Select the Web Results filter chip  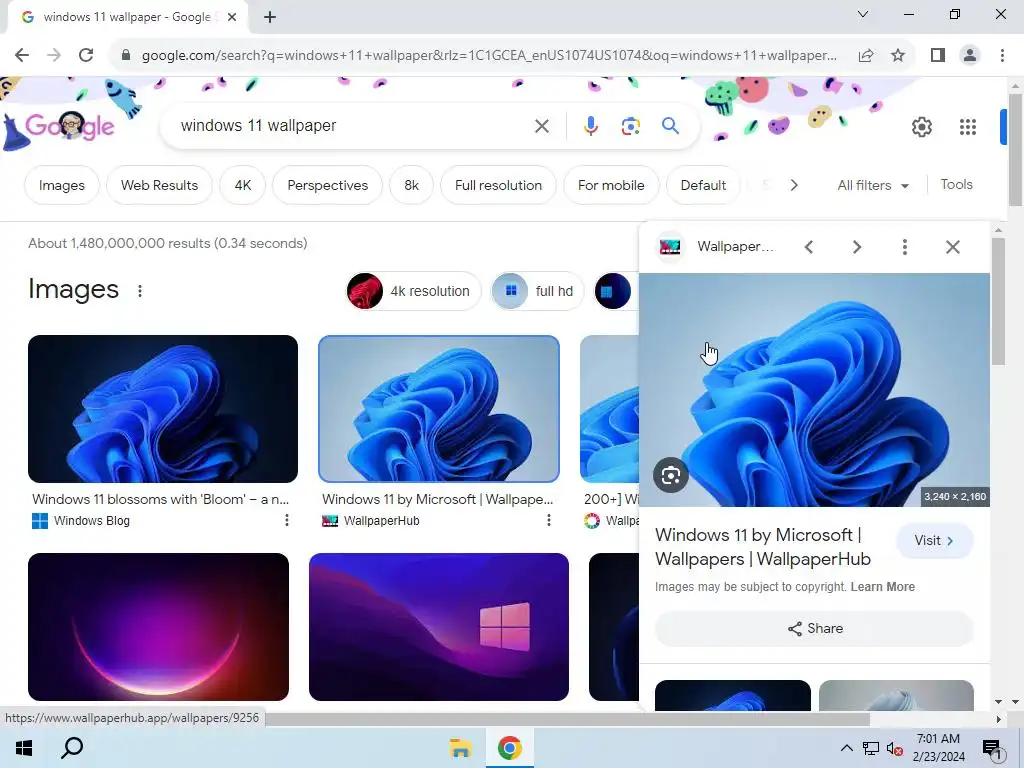159,185
